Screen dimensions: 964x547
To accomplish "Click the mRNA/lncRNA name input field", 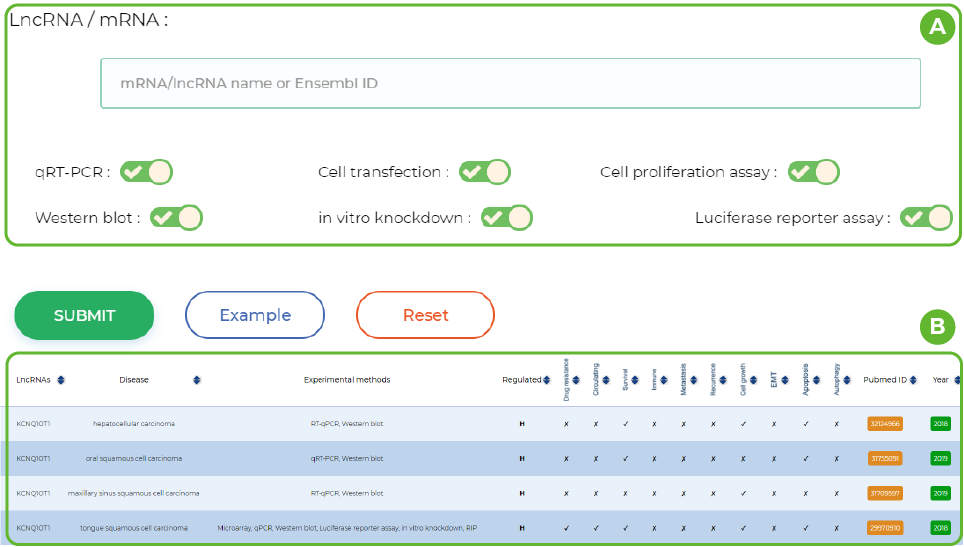I will [x=510, y=83].
